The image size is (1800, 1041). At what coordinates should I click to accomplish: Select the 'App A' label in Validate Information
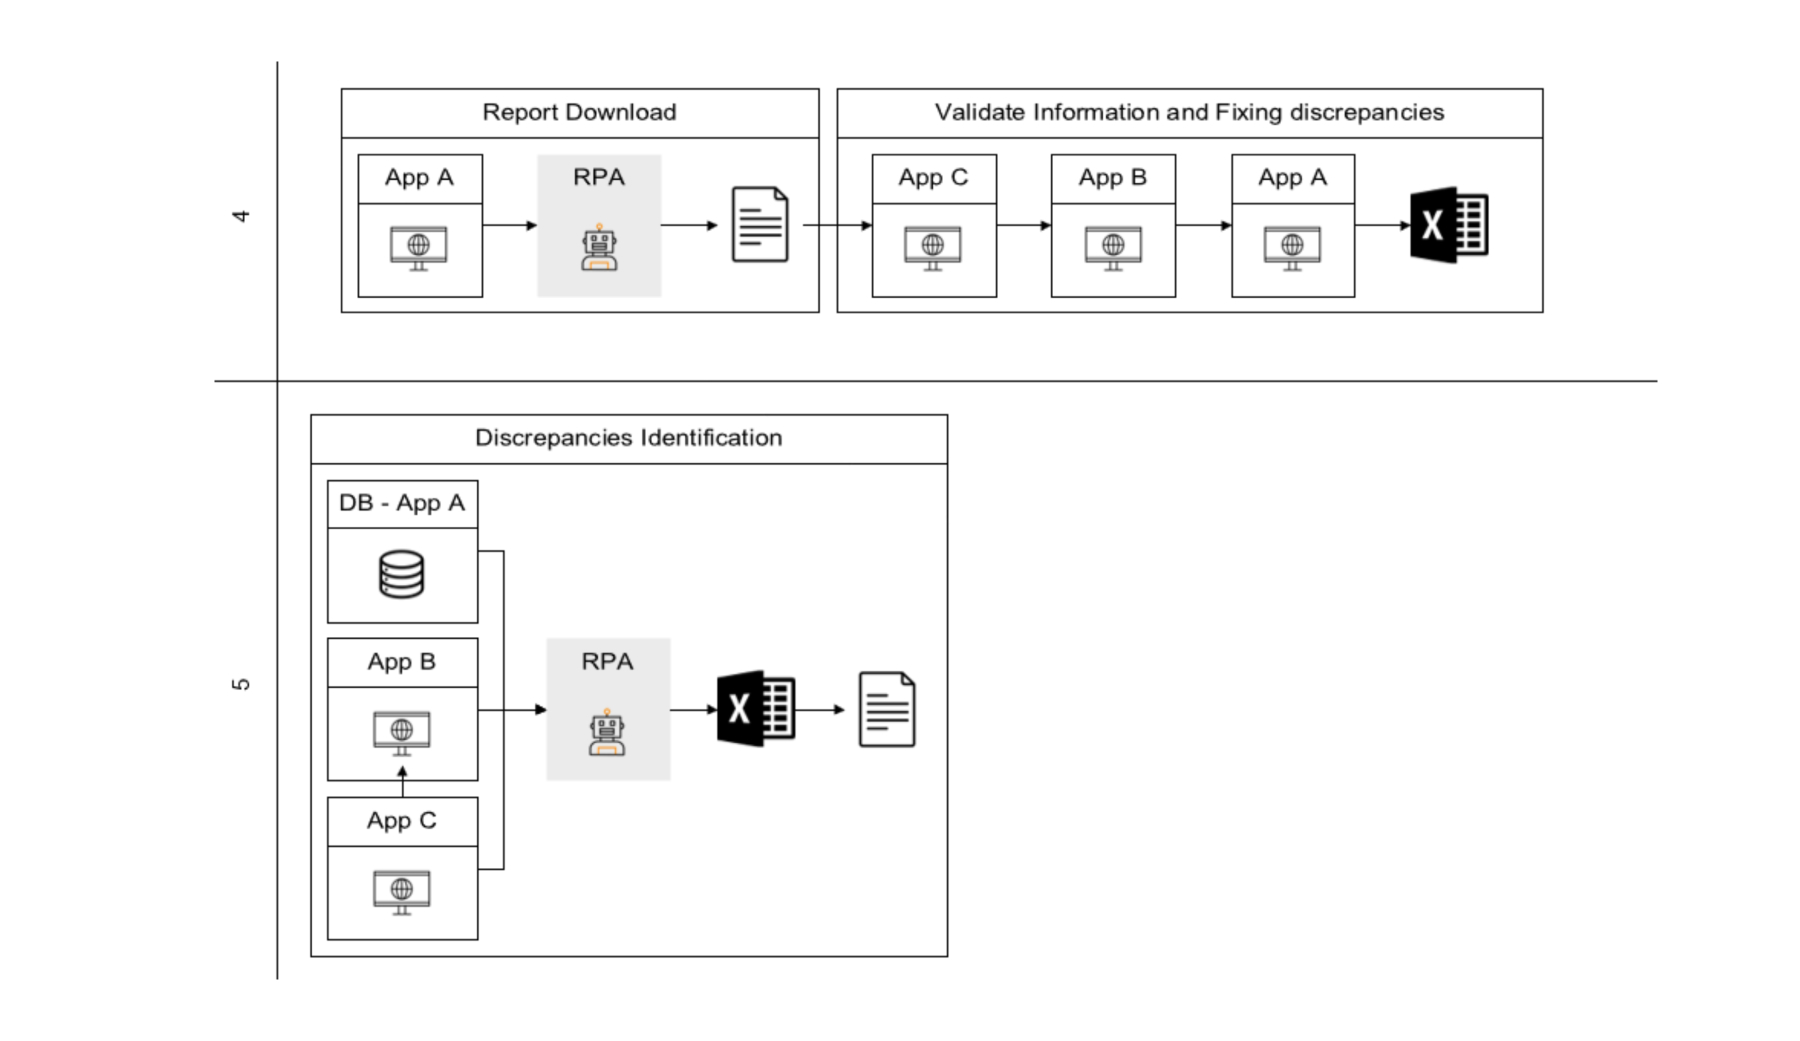click(1292, 178)
